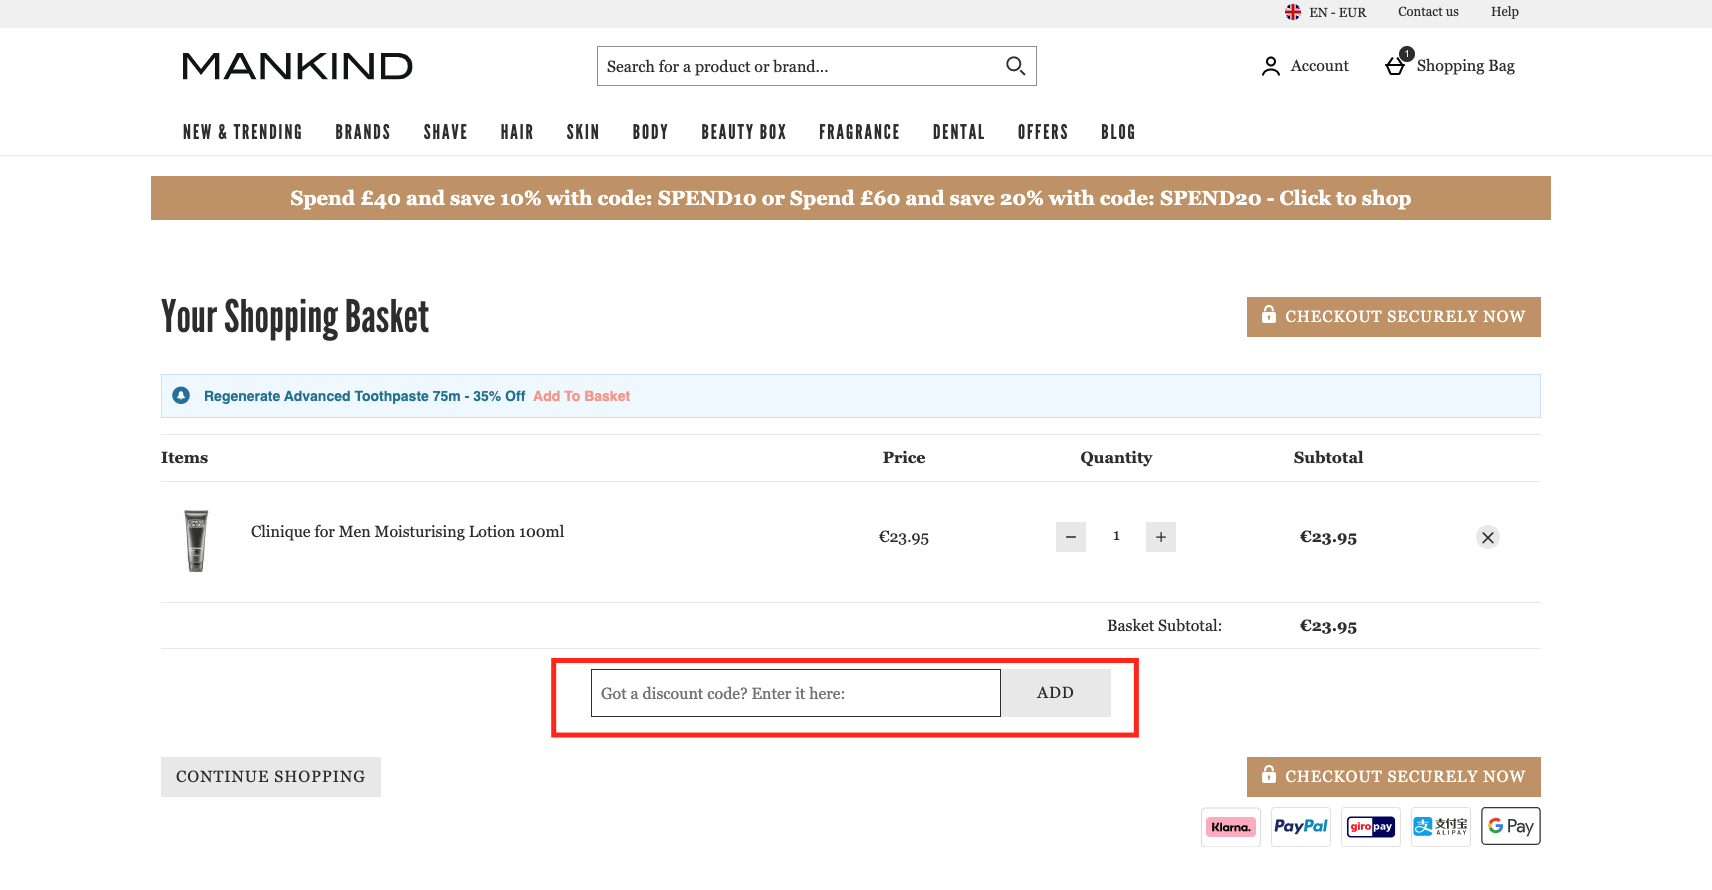1712x890 pixels.
Task: Decrease quantity with the minus button
Action: point(1071,537)
